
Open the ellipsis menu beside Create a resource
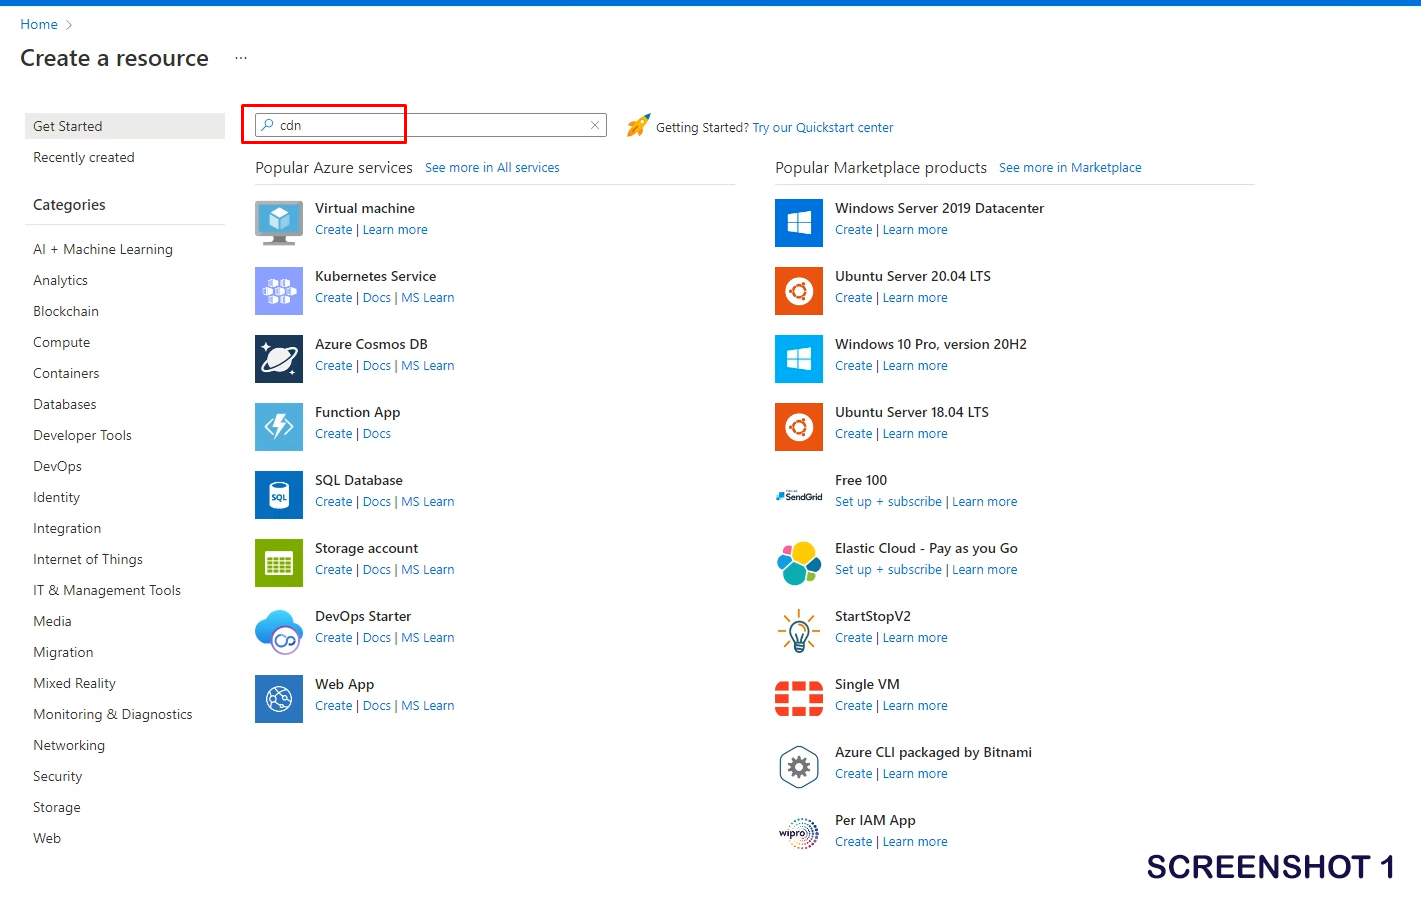241,58
